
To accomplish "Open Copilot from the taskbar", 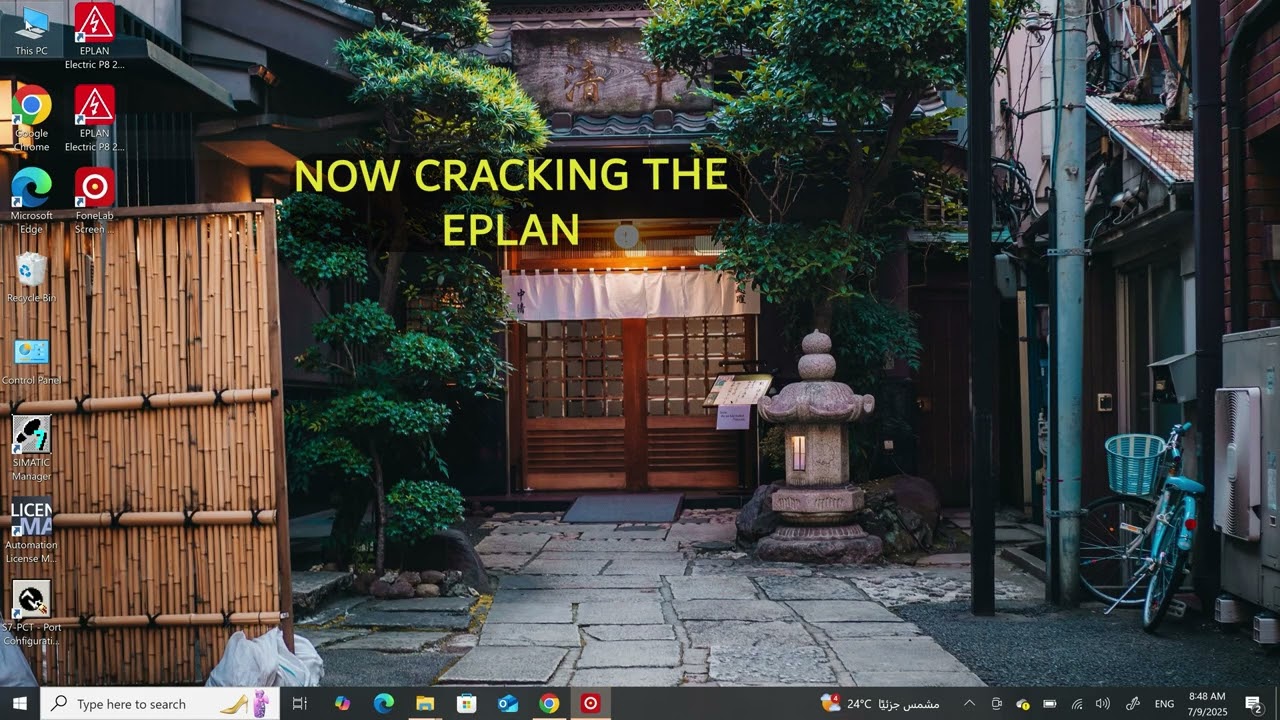I will point(342,704).
